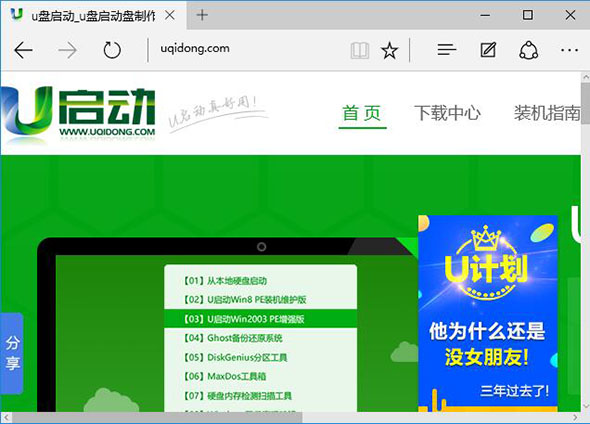
Task: Select highlighted 【03】U启动Win2003 PE增强版 entry
Action: (x=260, y=319)
